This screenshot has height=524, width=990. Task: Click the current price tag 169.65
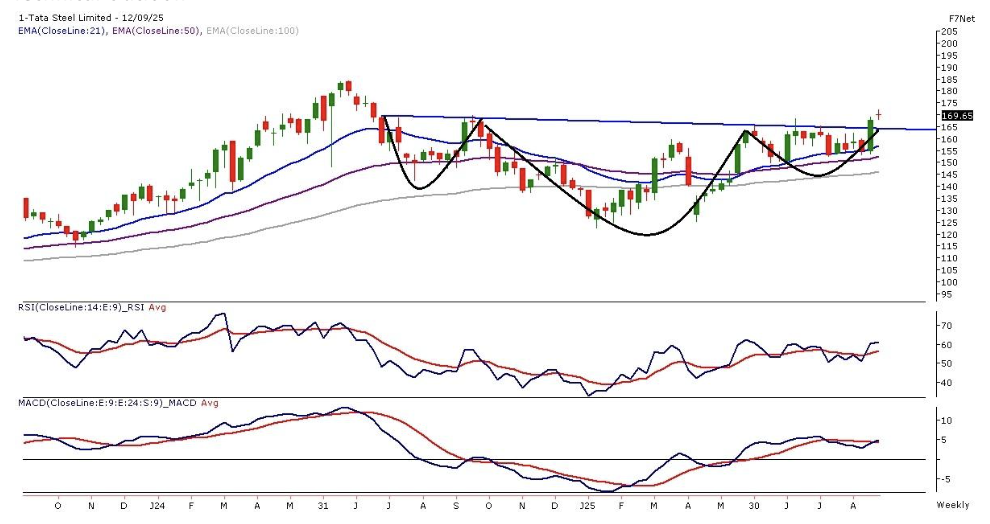pyautogui.click(x=957, y=116)
